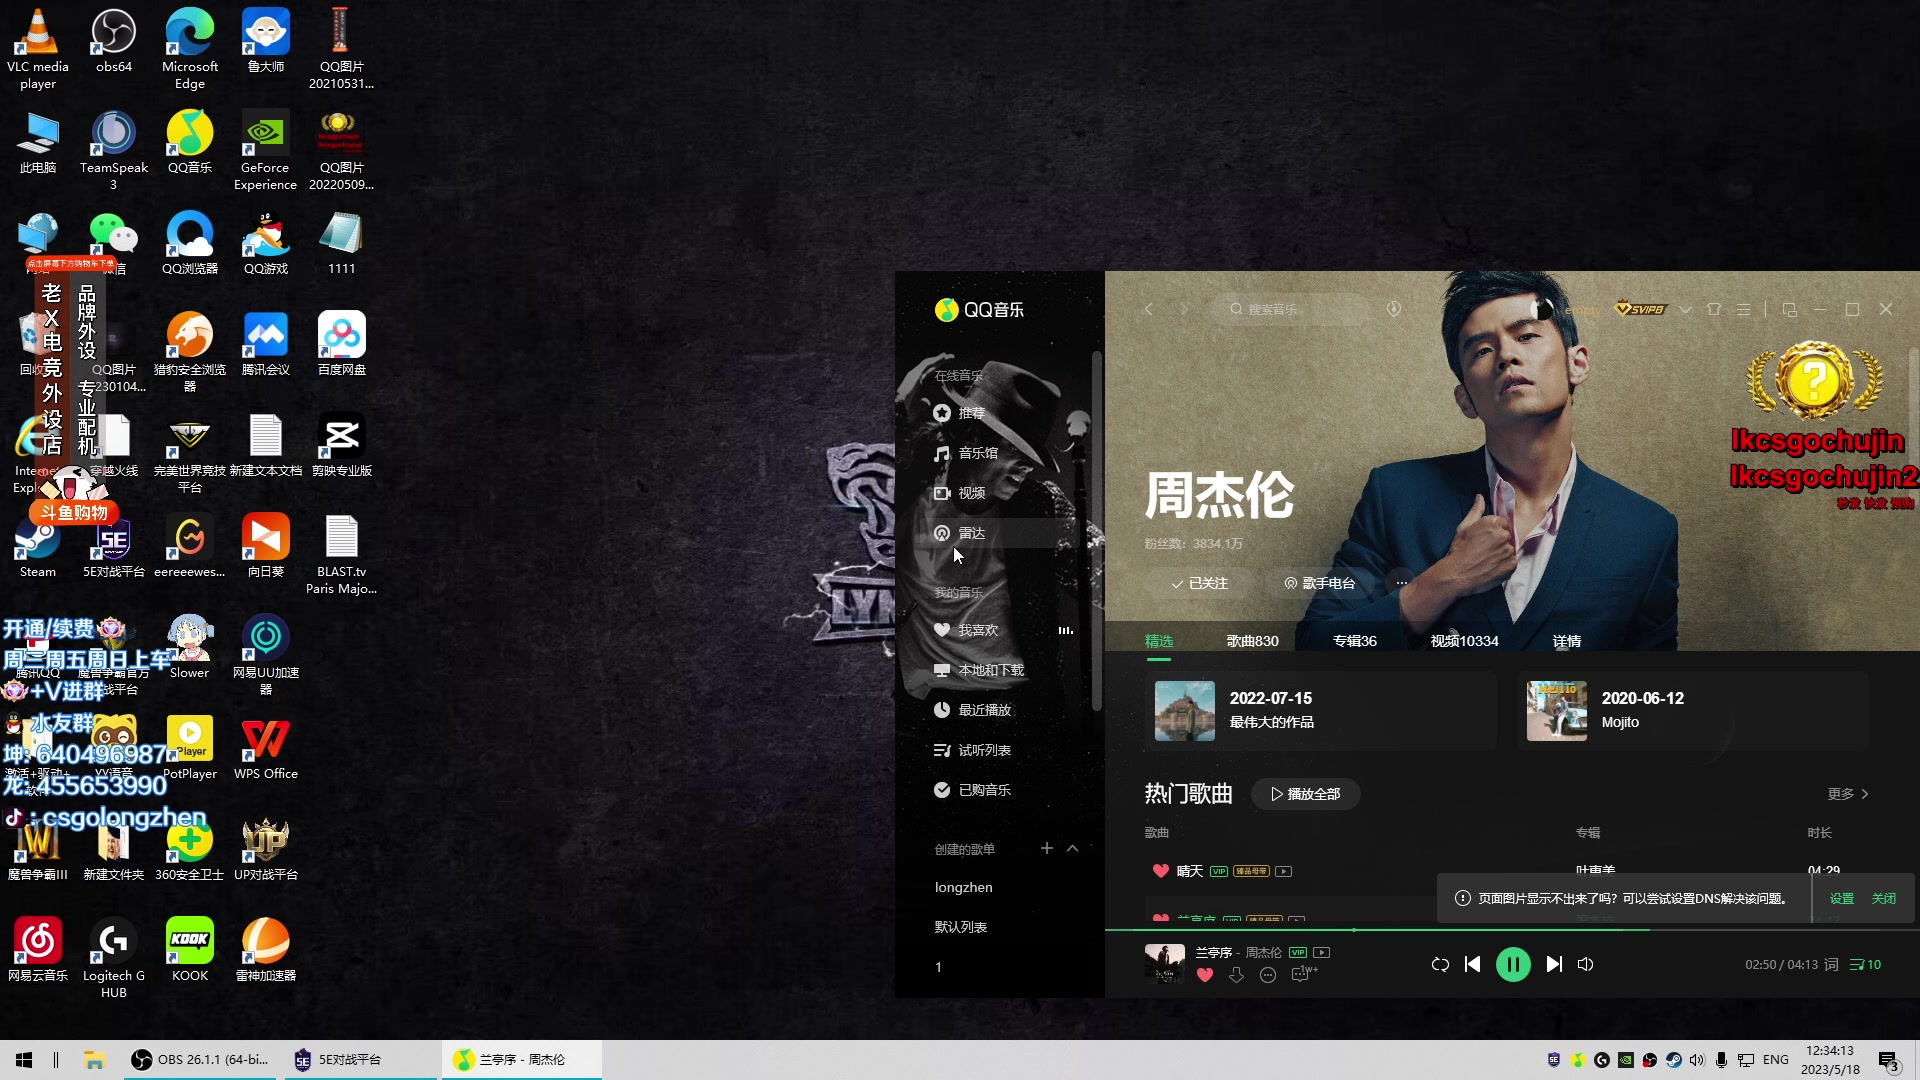This screenshot has width=1920, height=1080.
Task: Click the sidebar vertical scrollbar
Action: coord(1096,530)
